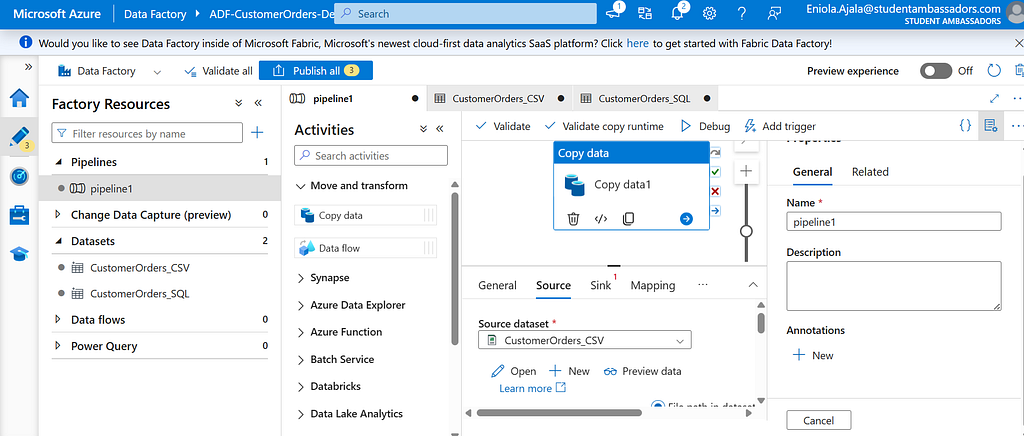Click Validate copy runtime
Image resolution: width=1024 pixels, height=436 pixels.
pos(604,126)
